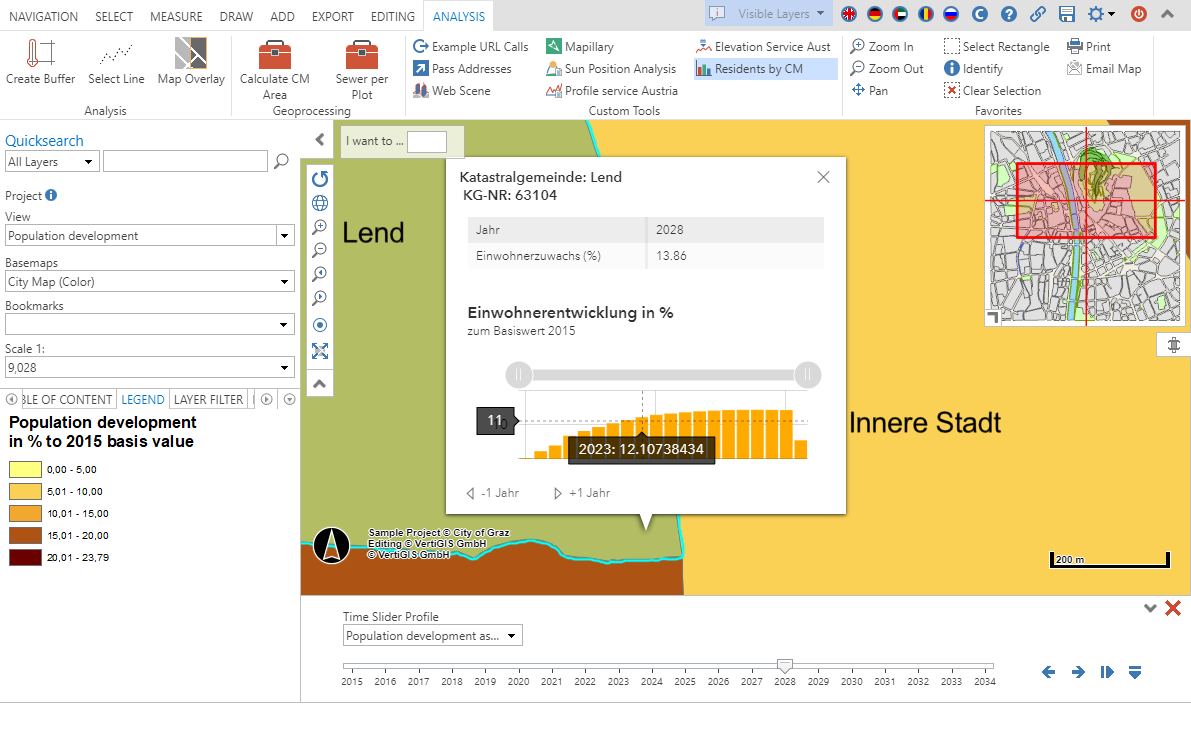Expand the Time Slider Profile dropdown
Viewport: 1191px width, 729px height.
(432, 635)
